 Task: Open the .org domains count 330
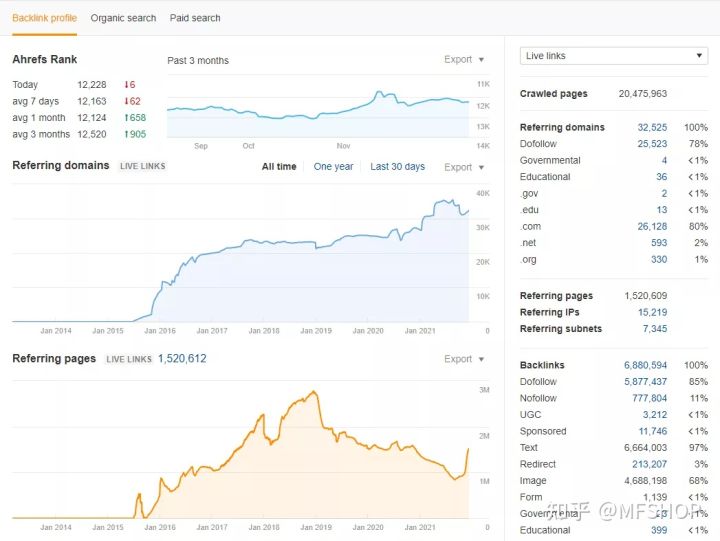[659, 260]
